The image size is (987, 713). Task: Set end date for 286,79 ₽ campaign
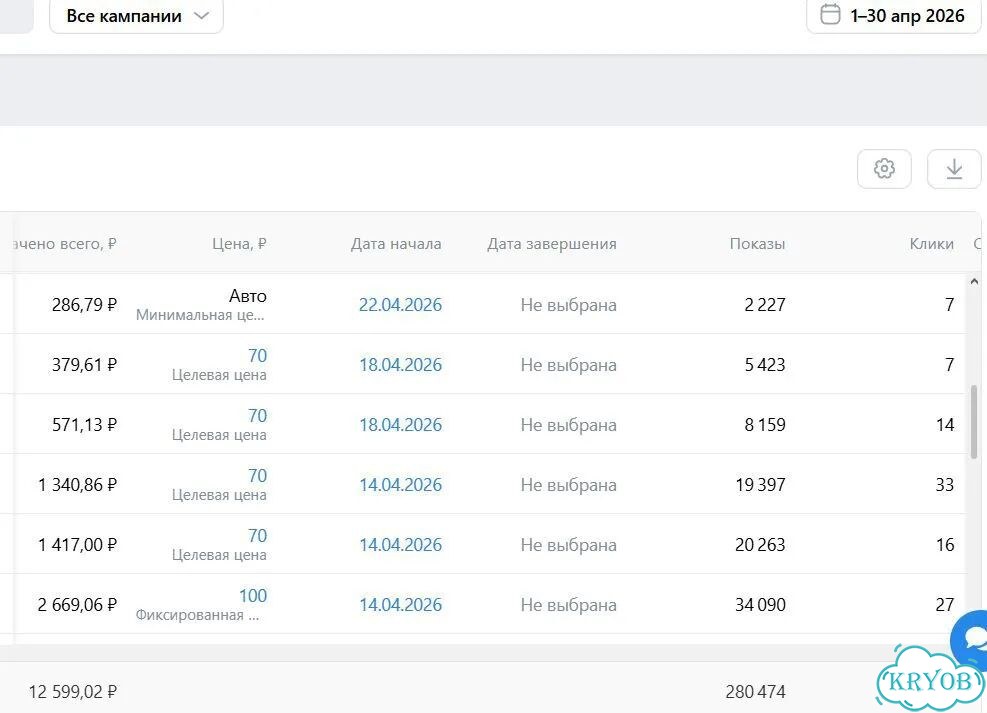pos(568,305)
